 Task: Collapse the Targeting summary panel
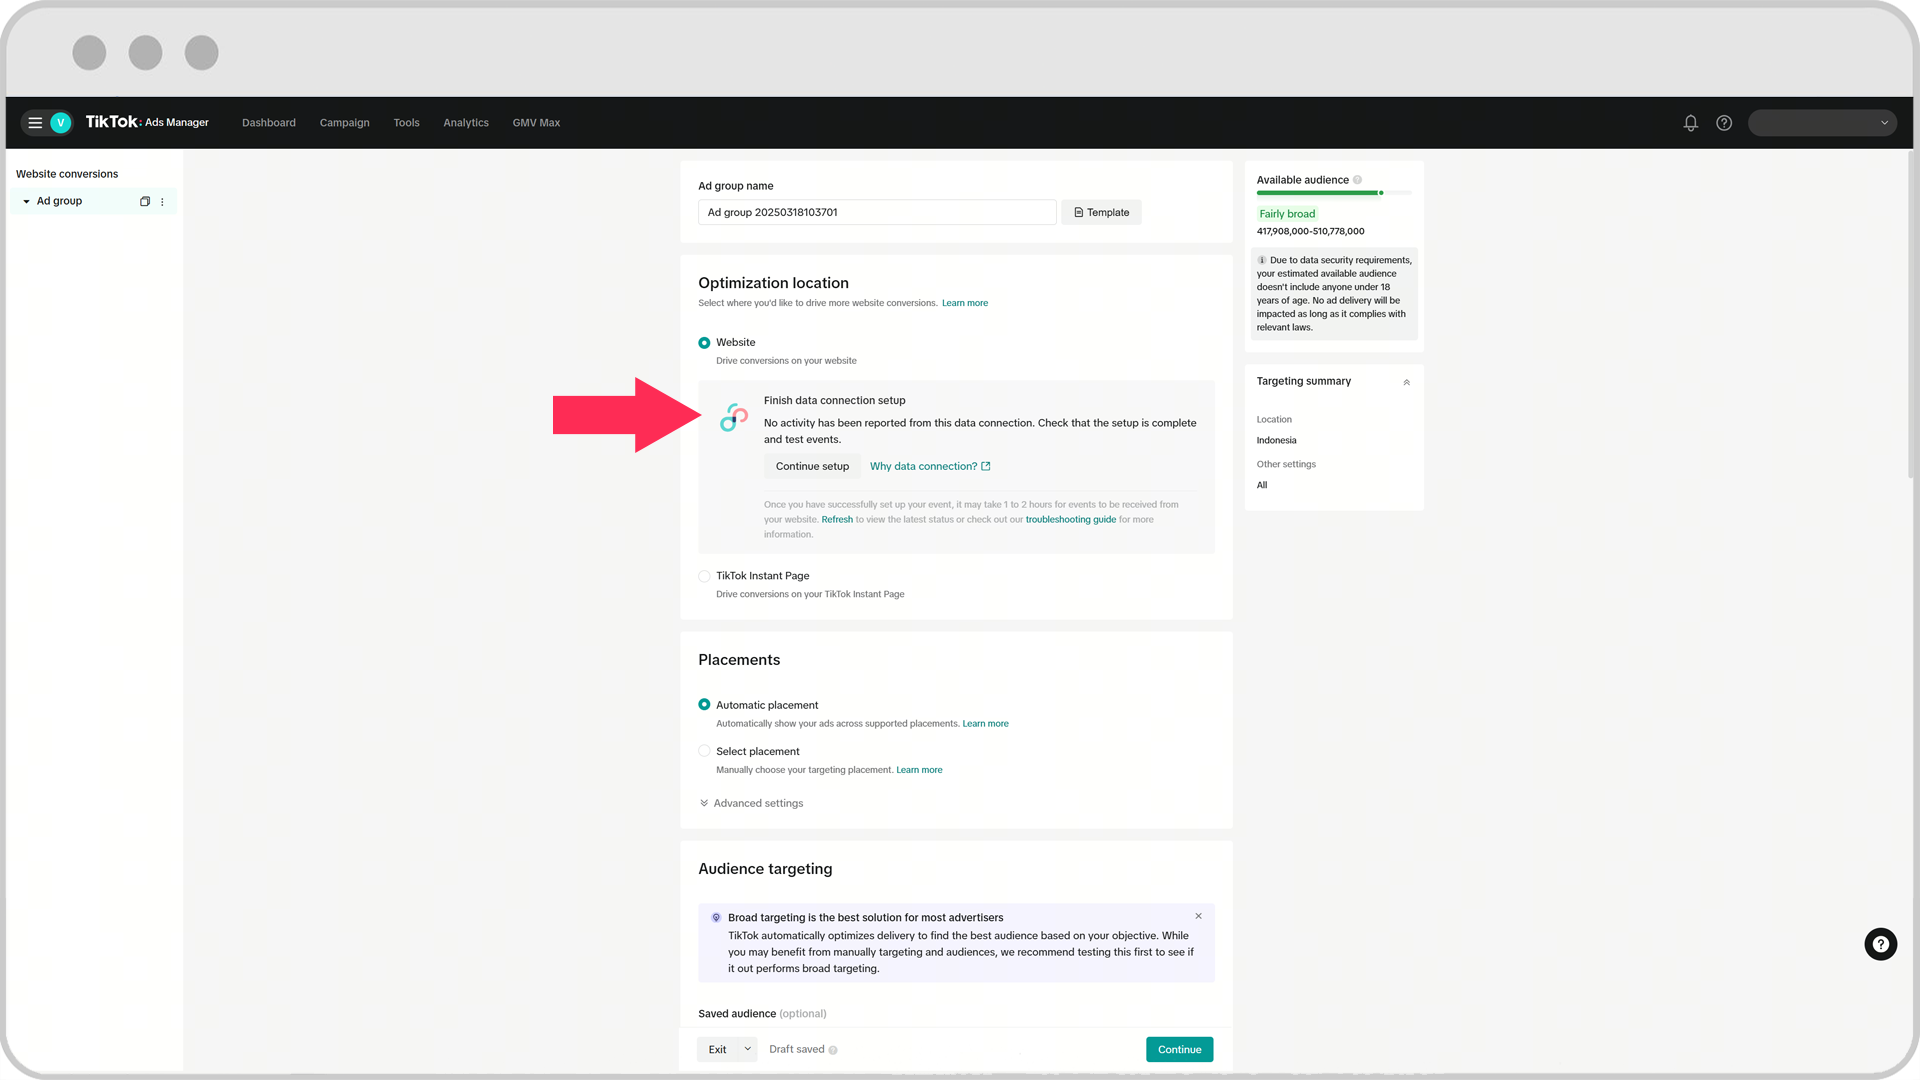click(1406, 381)
